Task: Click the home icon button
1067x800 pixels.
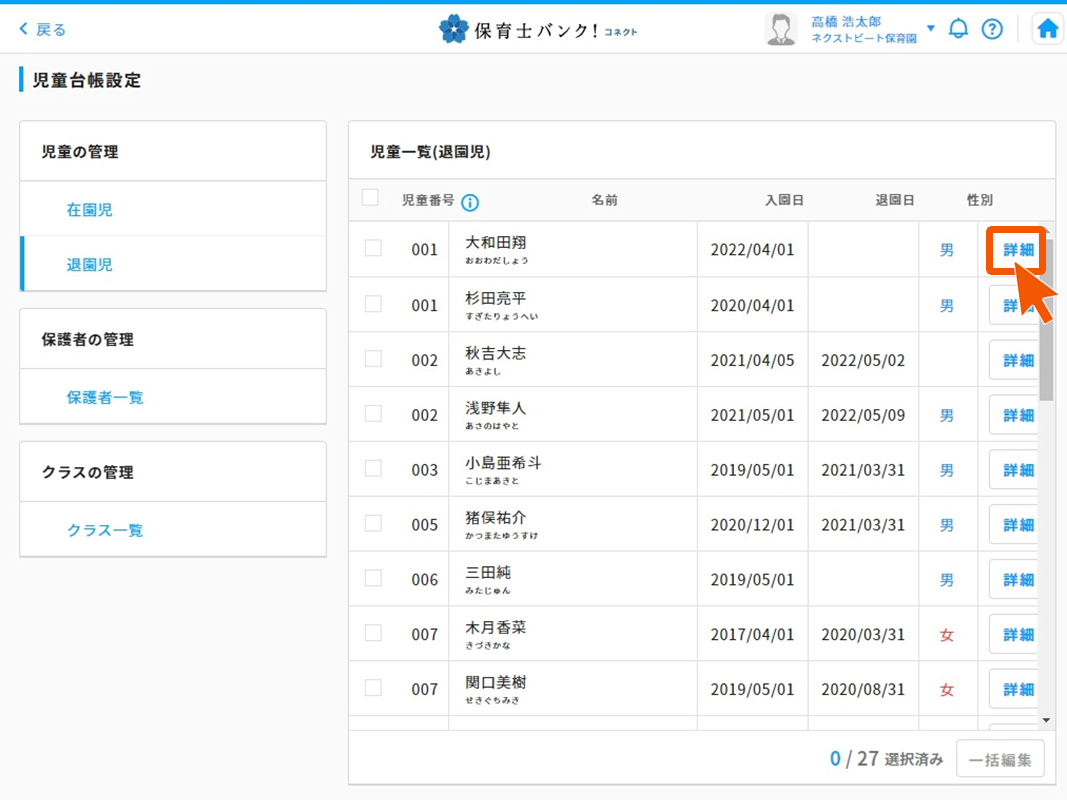Action: (1047, 29)
